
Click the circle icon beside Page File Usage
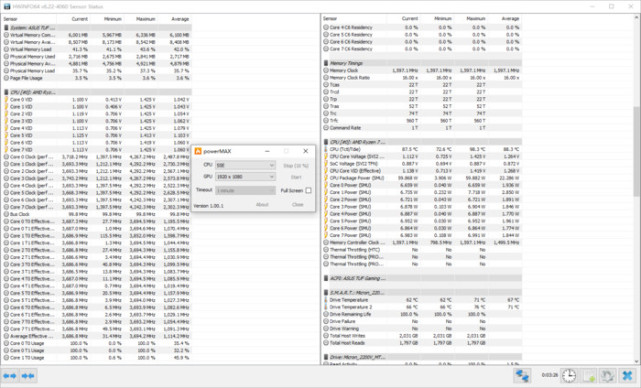6,78
